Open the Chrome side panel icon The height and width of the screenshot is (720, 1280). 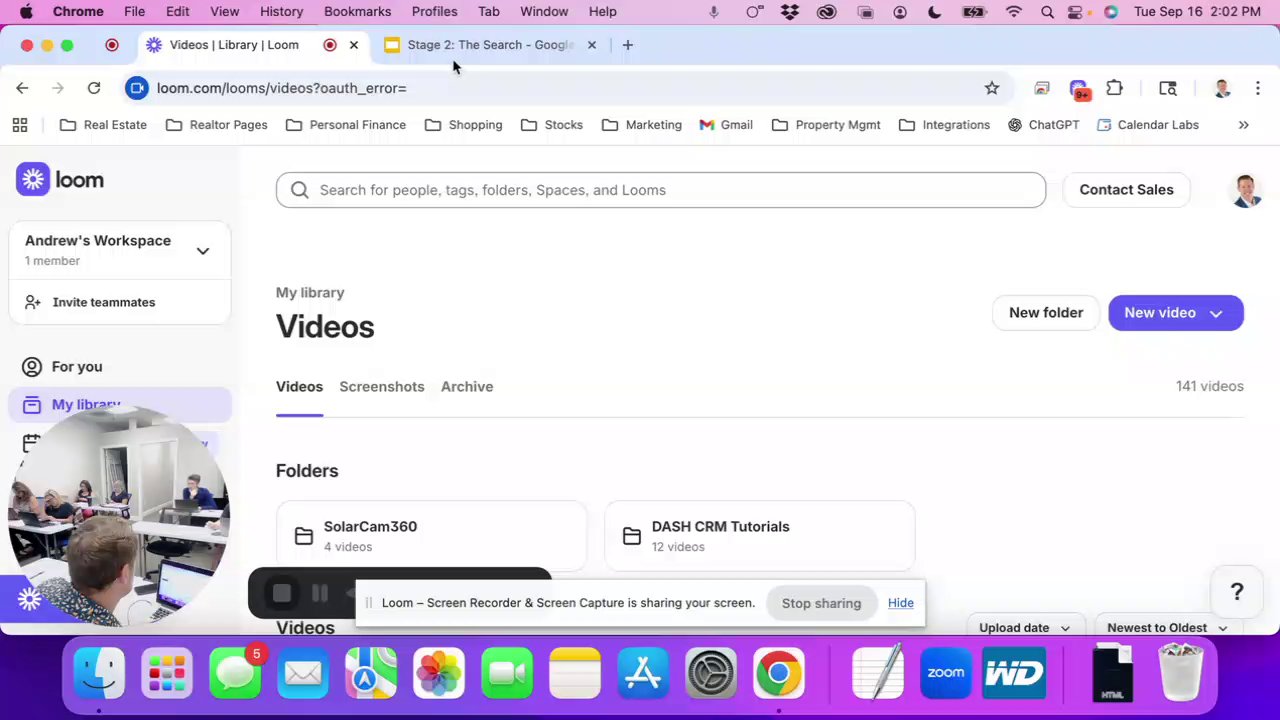pyautogui.click(x=1168, y=88)
